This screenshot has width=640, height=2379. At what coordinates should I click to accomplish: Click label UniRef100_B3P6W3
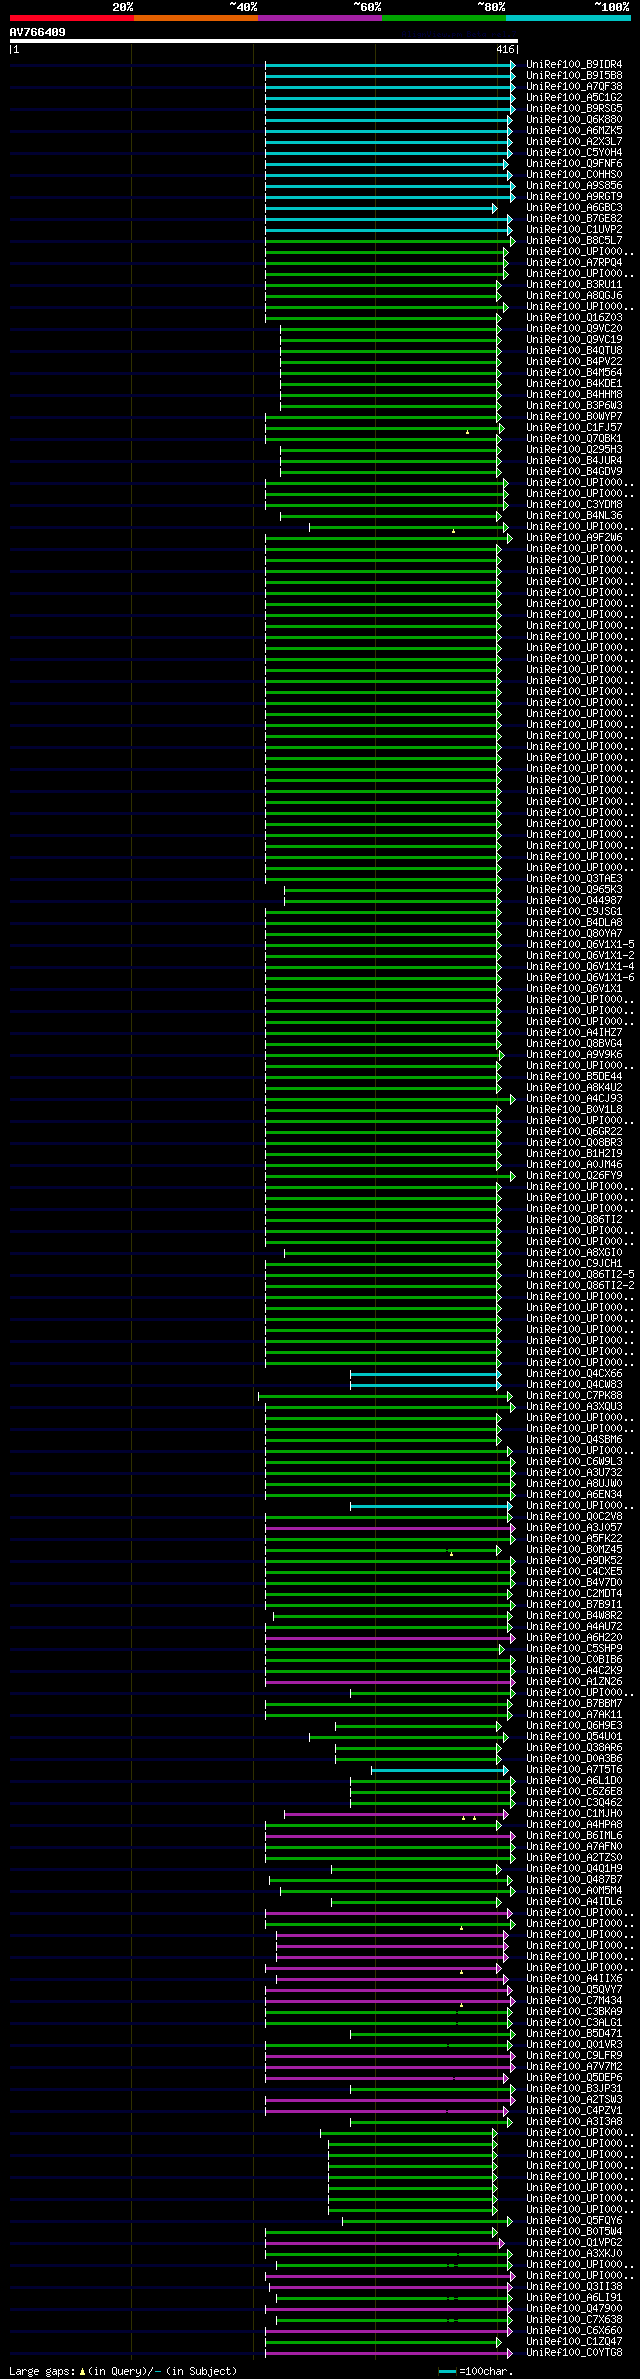tap(574, 406)
